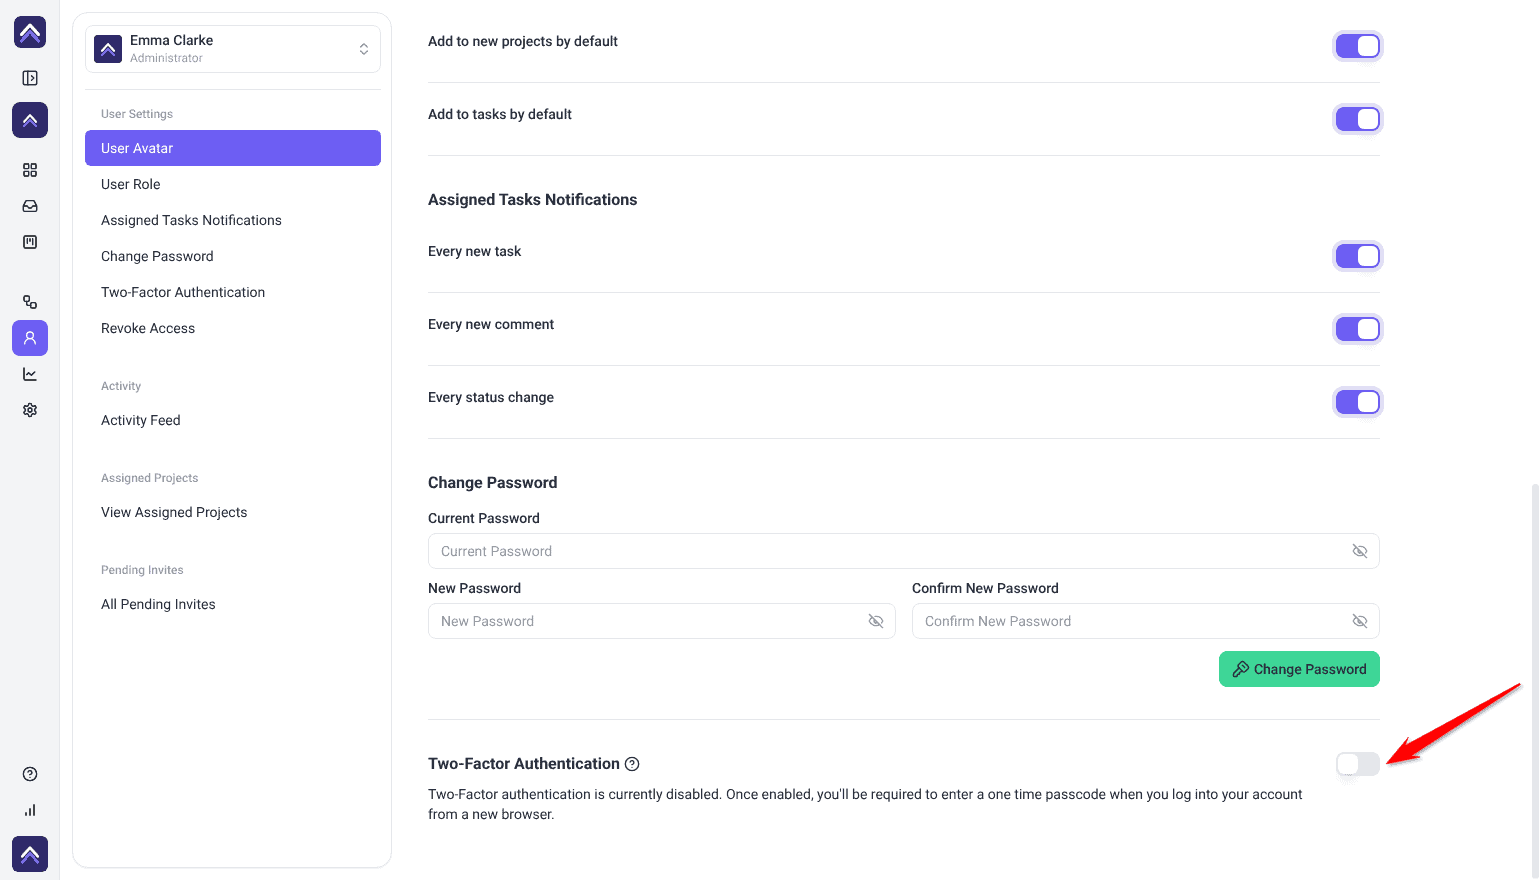Focus the Confirm New Password input
1540x880 pixels.
(x=1146, y=621)
